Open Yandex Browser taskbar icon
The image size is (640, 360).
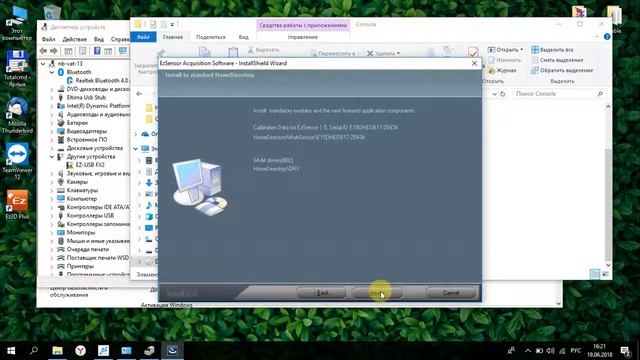[x=80, y=351]
